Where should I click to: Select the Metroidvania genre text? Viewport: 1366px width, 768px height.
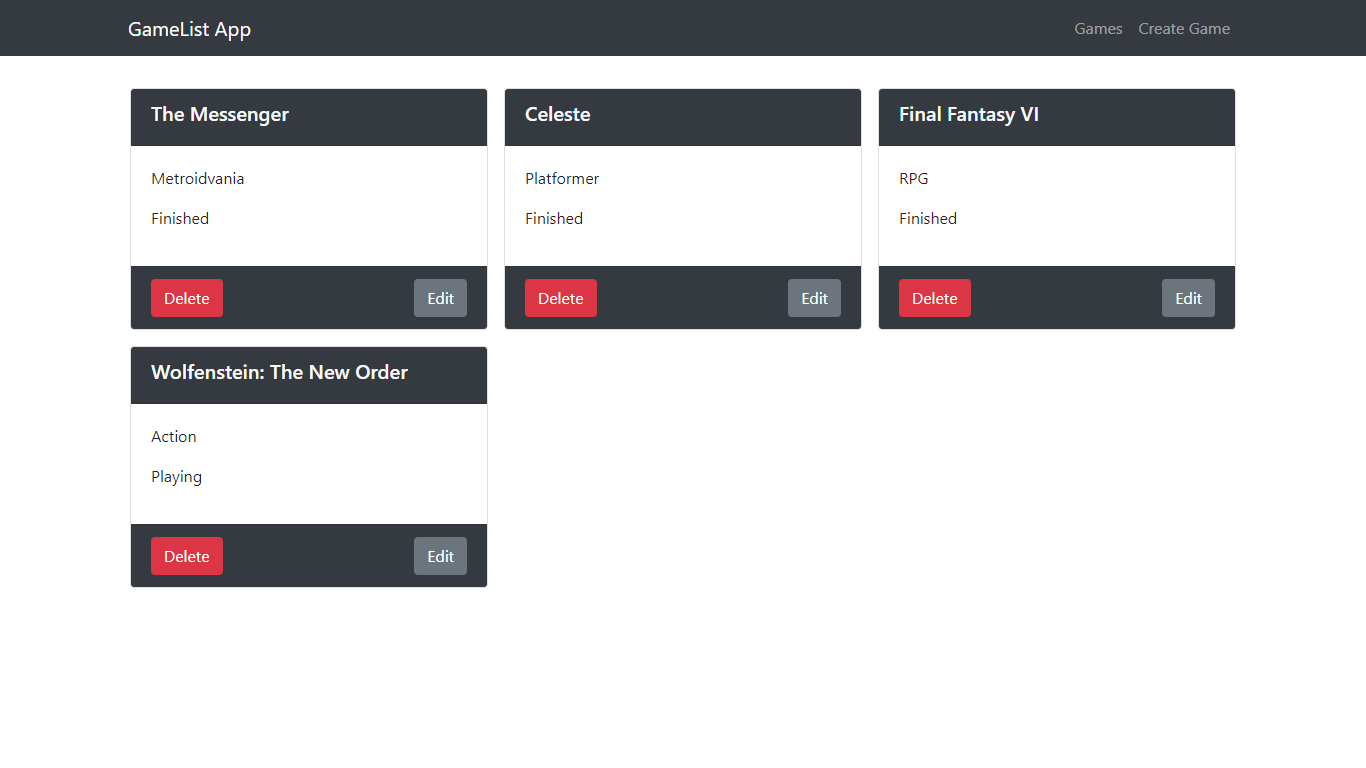198,178
